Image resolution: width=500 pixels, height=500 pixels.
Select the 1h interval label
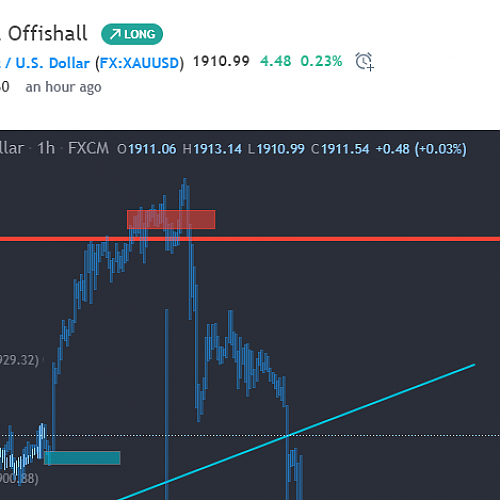tap(46, 148)
